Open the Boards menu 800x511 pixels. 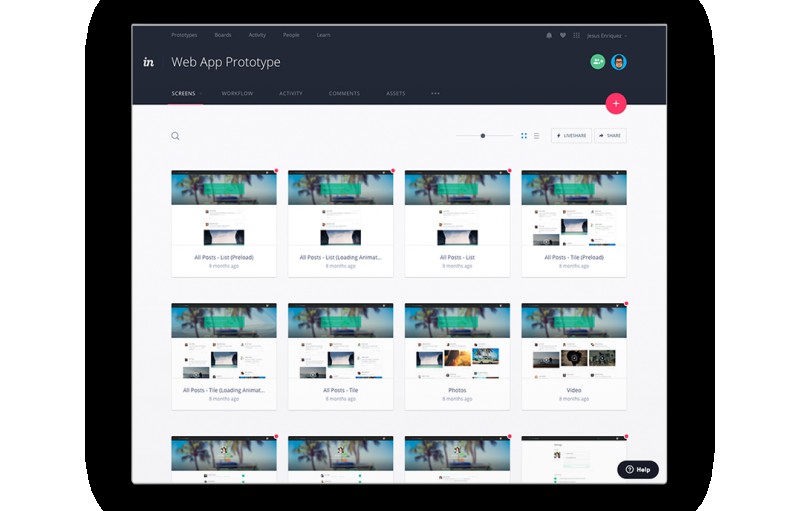(223, 35)
